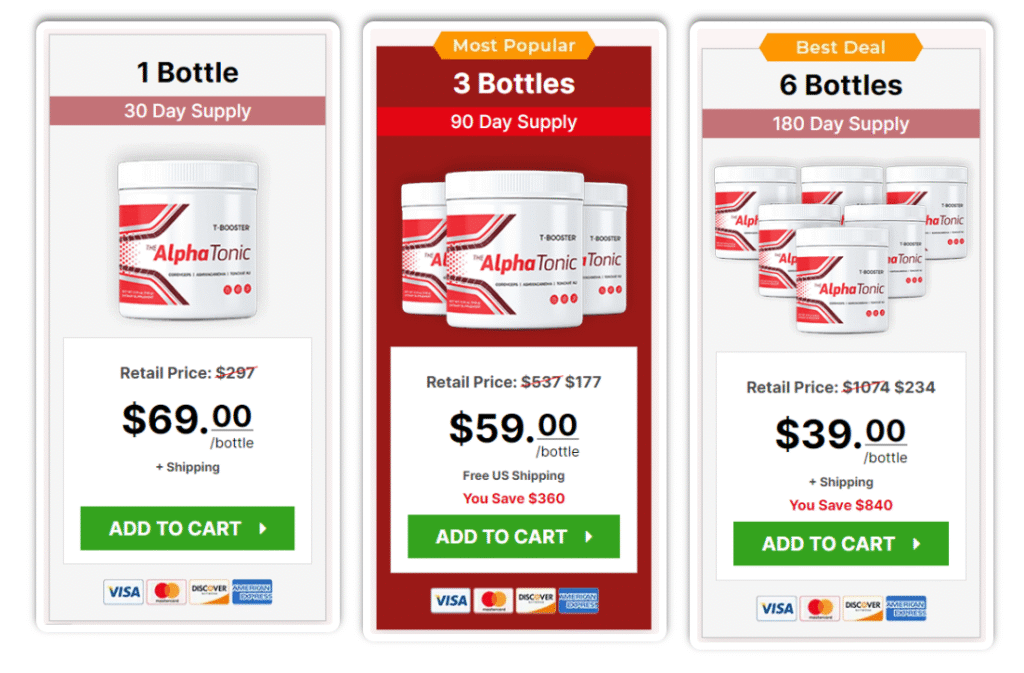
Task: Click the American Express icon in 3 Bottles card
Action: click(579, 601)
